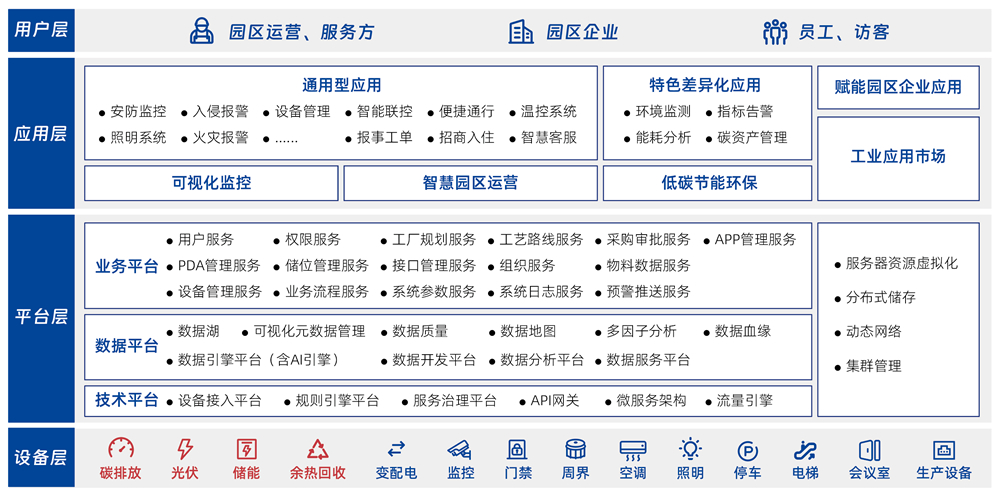Click the 园区企业 building icon
The height and width of the screenshot is (496, 1000).
coord(521,32)
